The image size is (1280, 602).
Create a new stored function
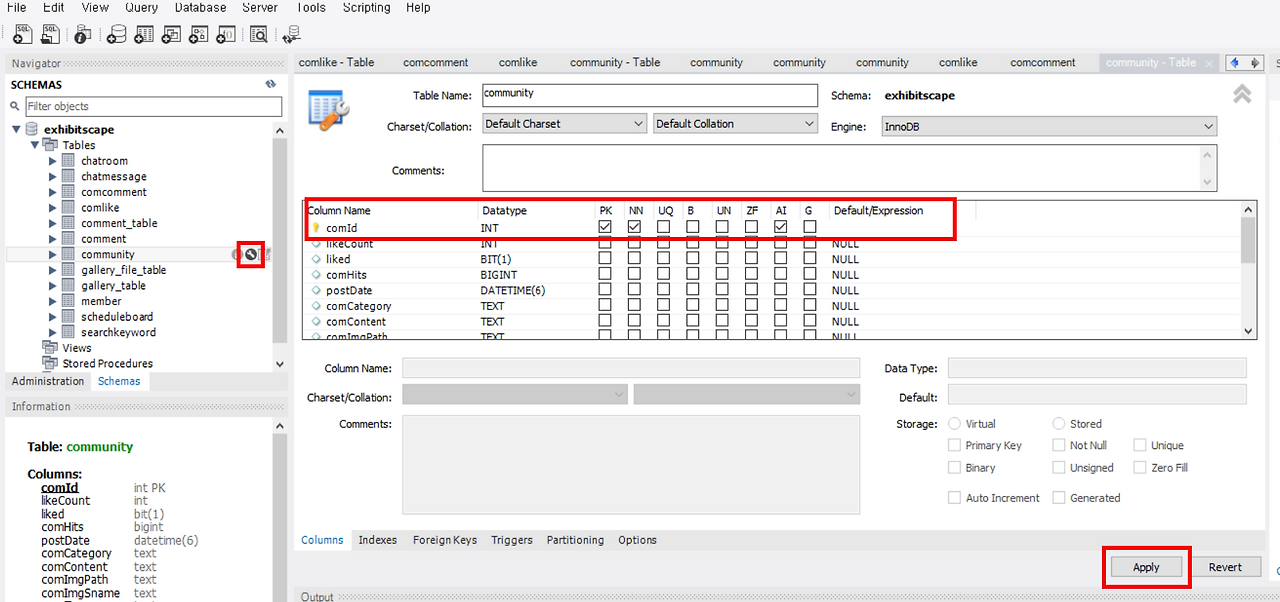click(226, 34)
